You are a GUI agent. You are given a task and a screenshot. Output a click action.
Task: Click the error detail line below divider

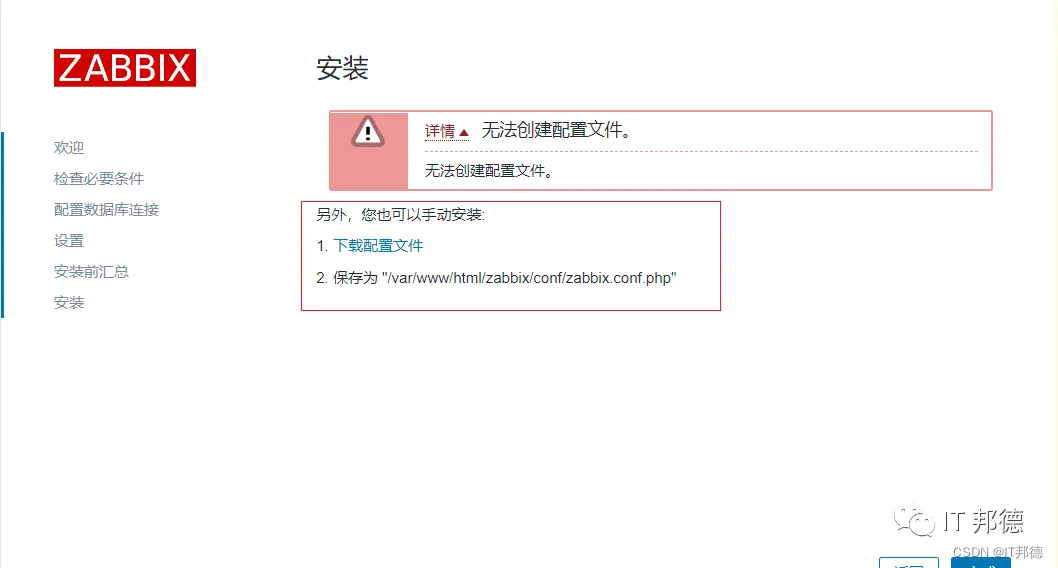pos(489,171)
